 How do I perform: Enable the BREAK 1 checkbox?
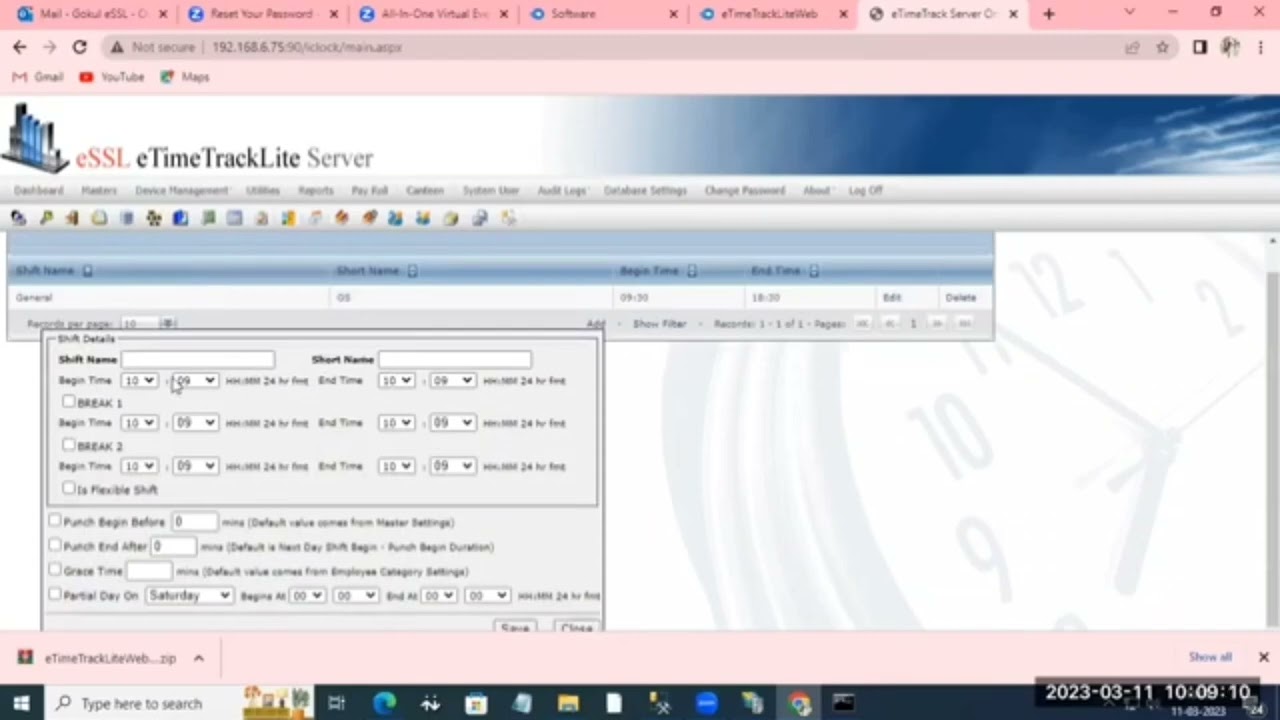[68, 402]
